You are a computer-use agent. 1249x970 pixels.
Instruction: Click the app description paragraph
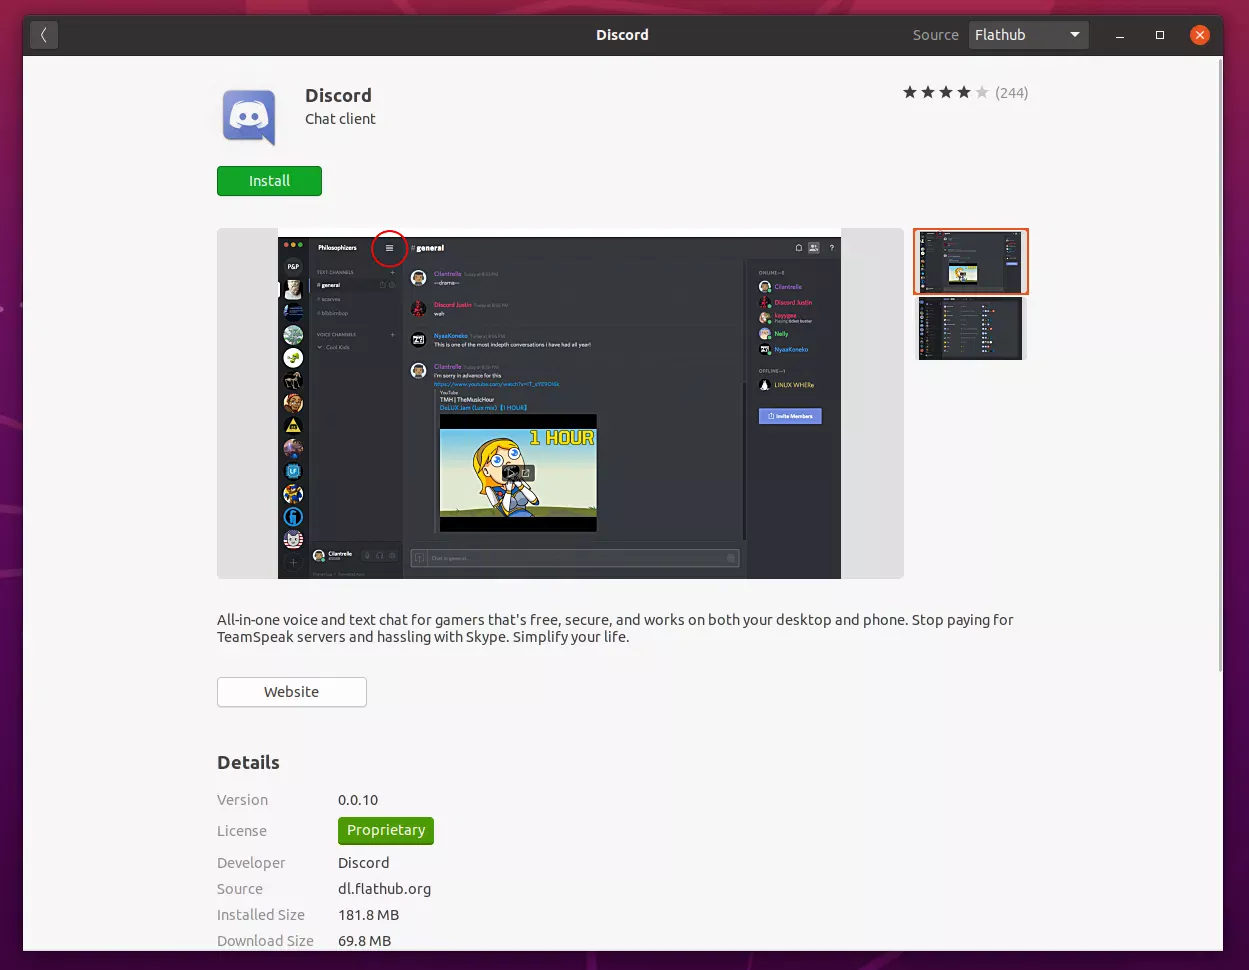(615, 628)
